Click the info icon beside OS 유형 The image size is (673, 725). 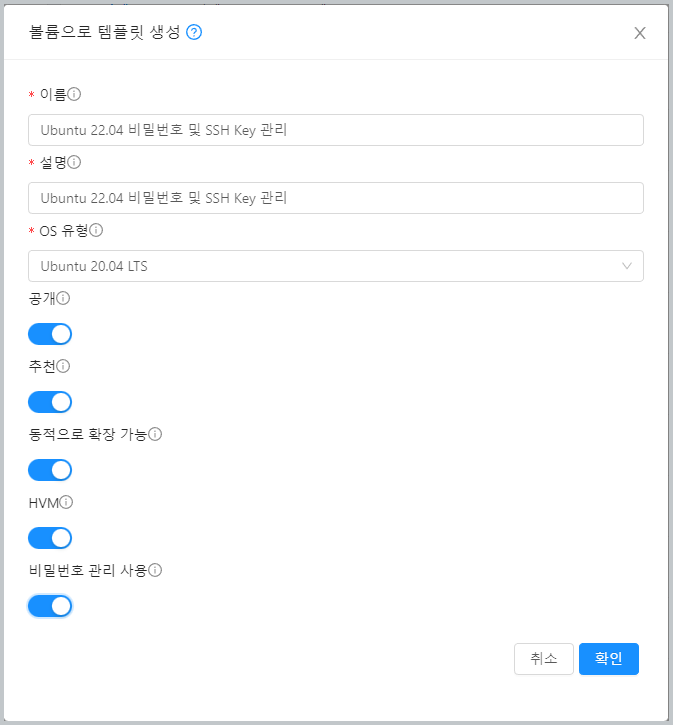[96, 230]
